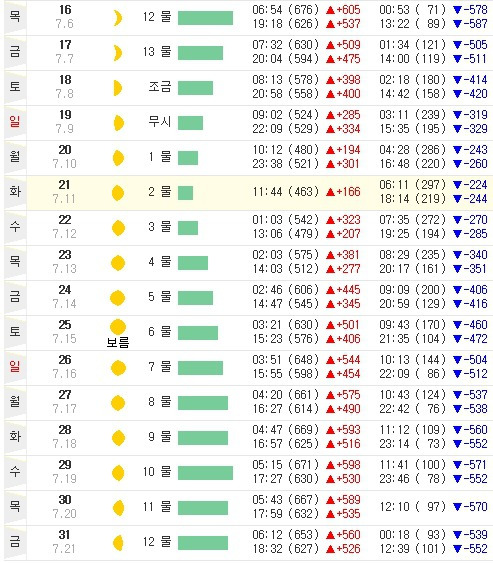Click the moon icon for day 20

[x=118, y=158]
